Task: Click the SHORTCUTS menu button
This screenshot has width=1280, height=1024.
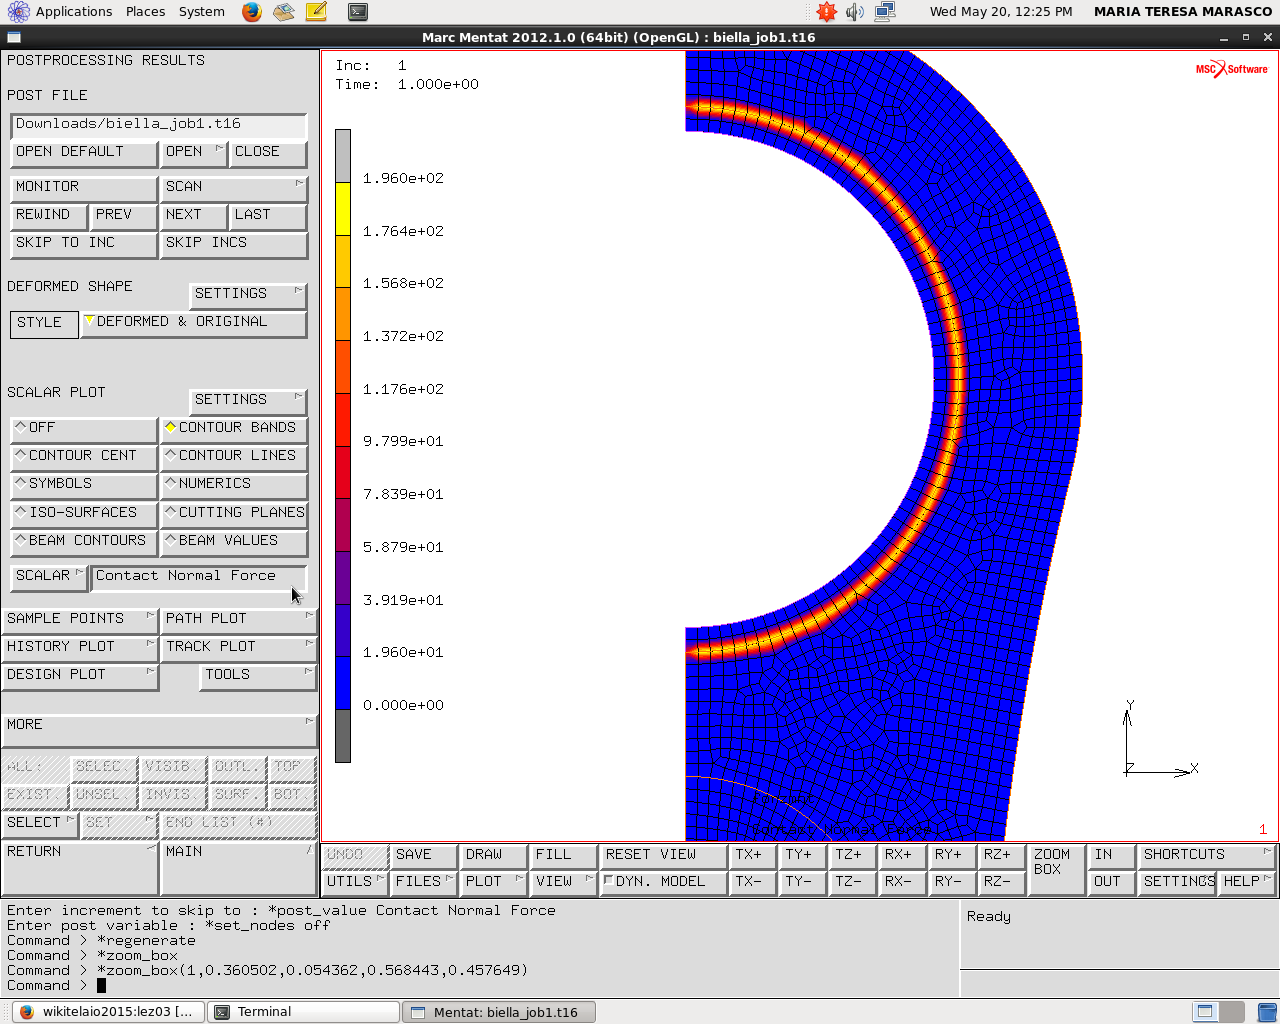Action: click(x=1207, y=855)
